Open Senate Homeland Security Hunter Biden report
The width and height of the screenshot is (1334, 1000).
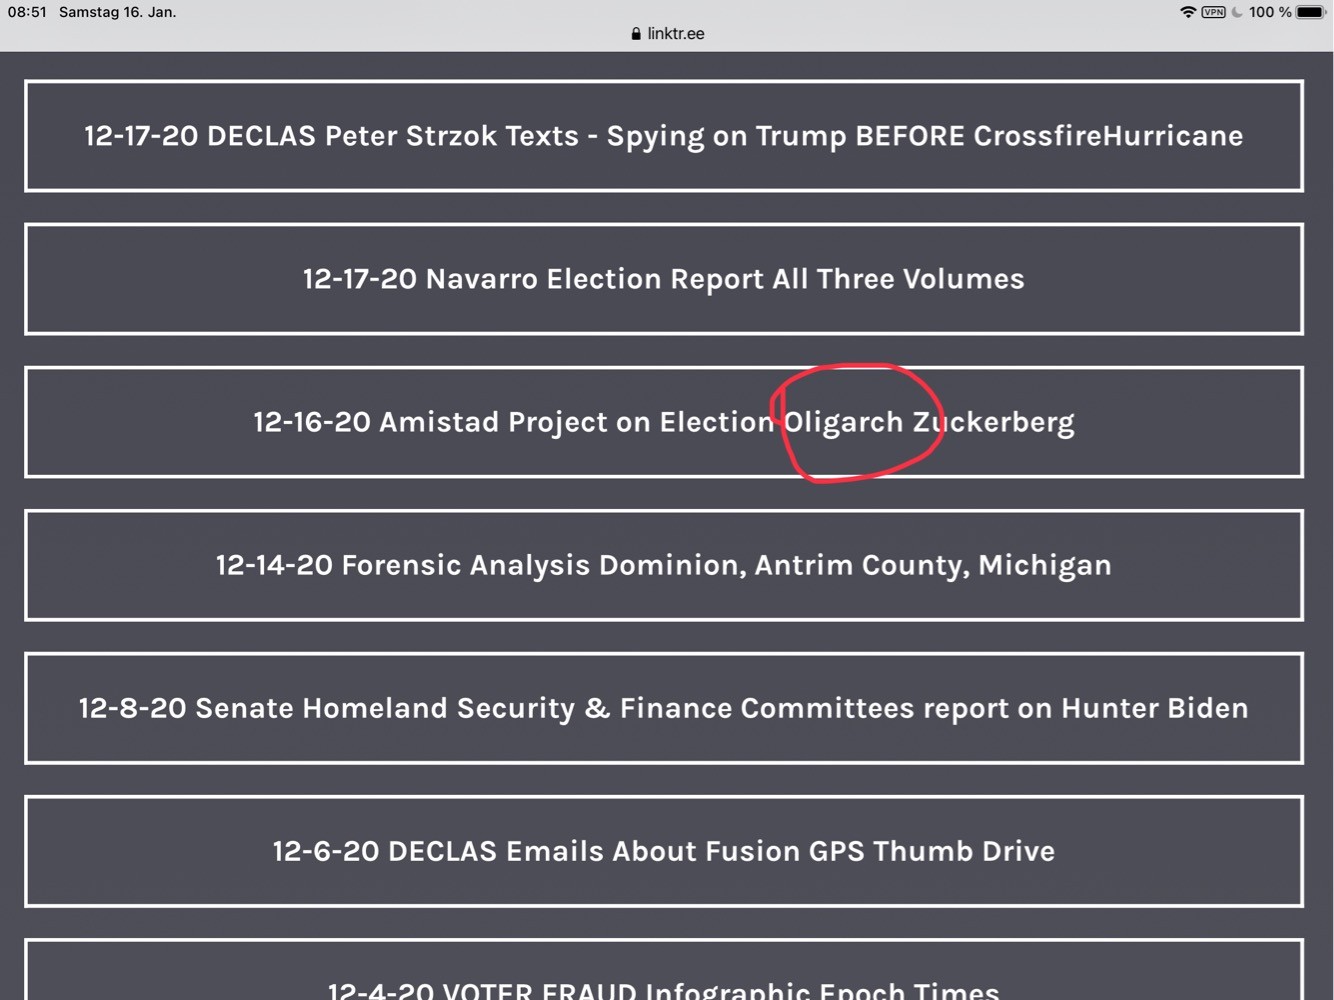664,707
